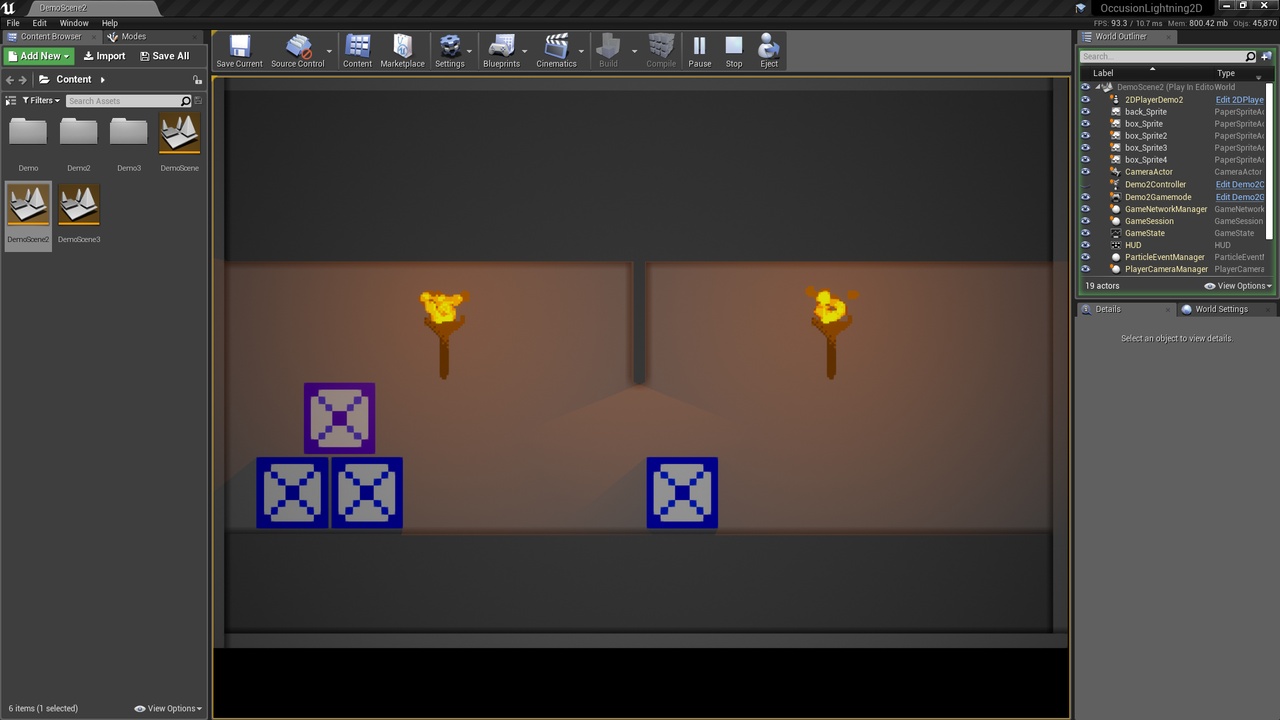Select the DemoScene3 level thumbnail

pyautogui.click(x=78, y=205)
